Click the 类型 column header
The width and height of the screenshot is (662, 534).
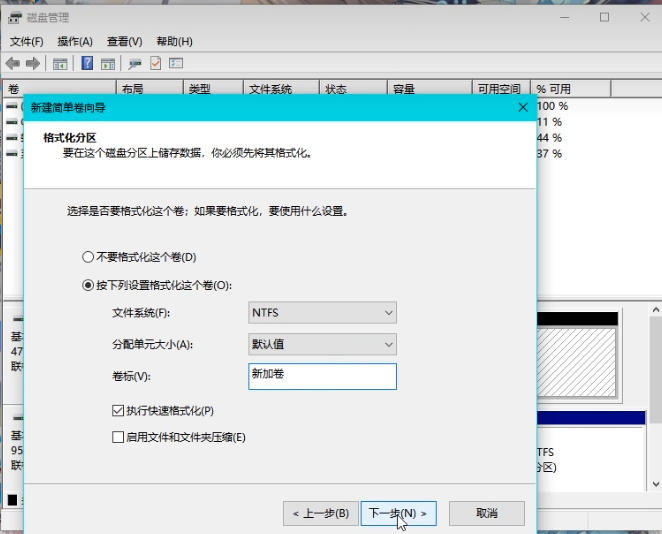click(x=214, y=89)
